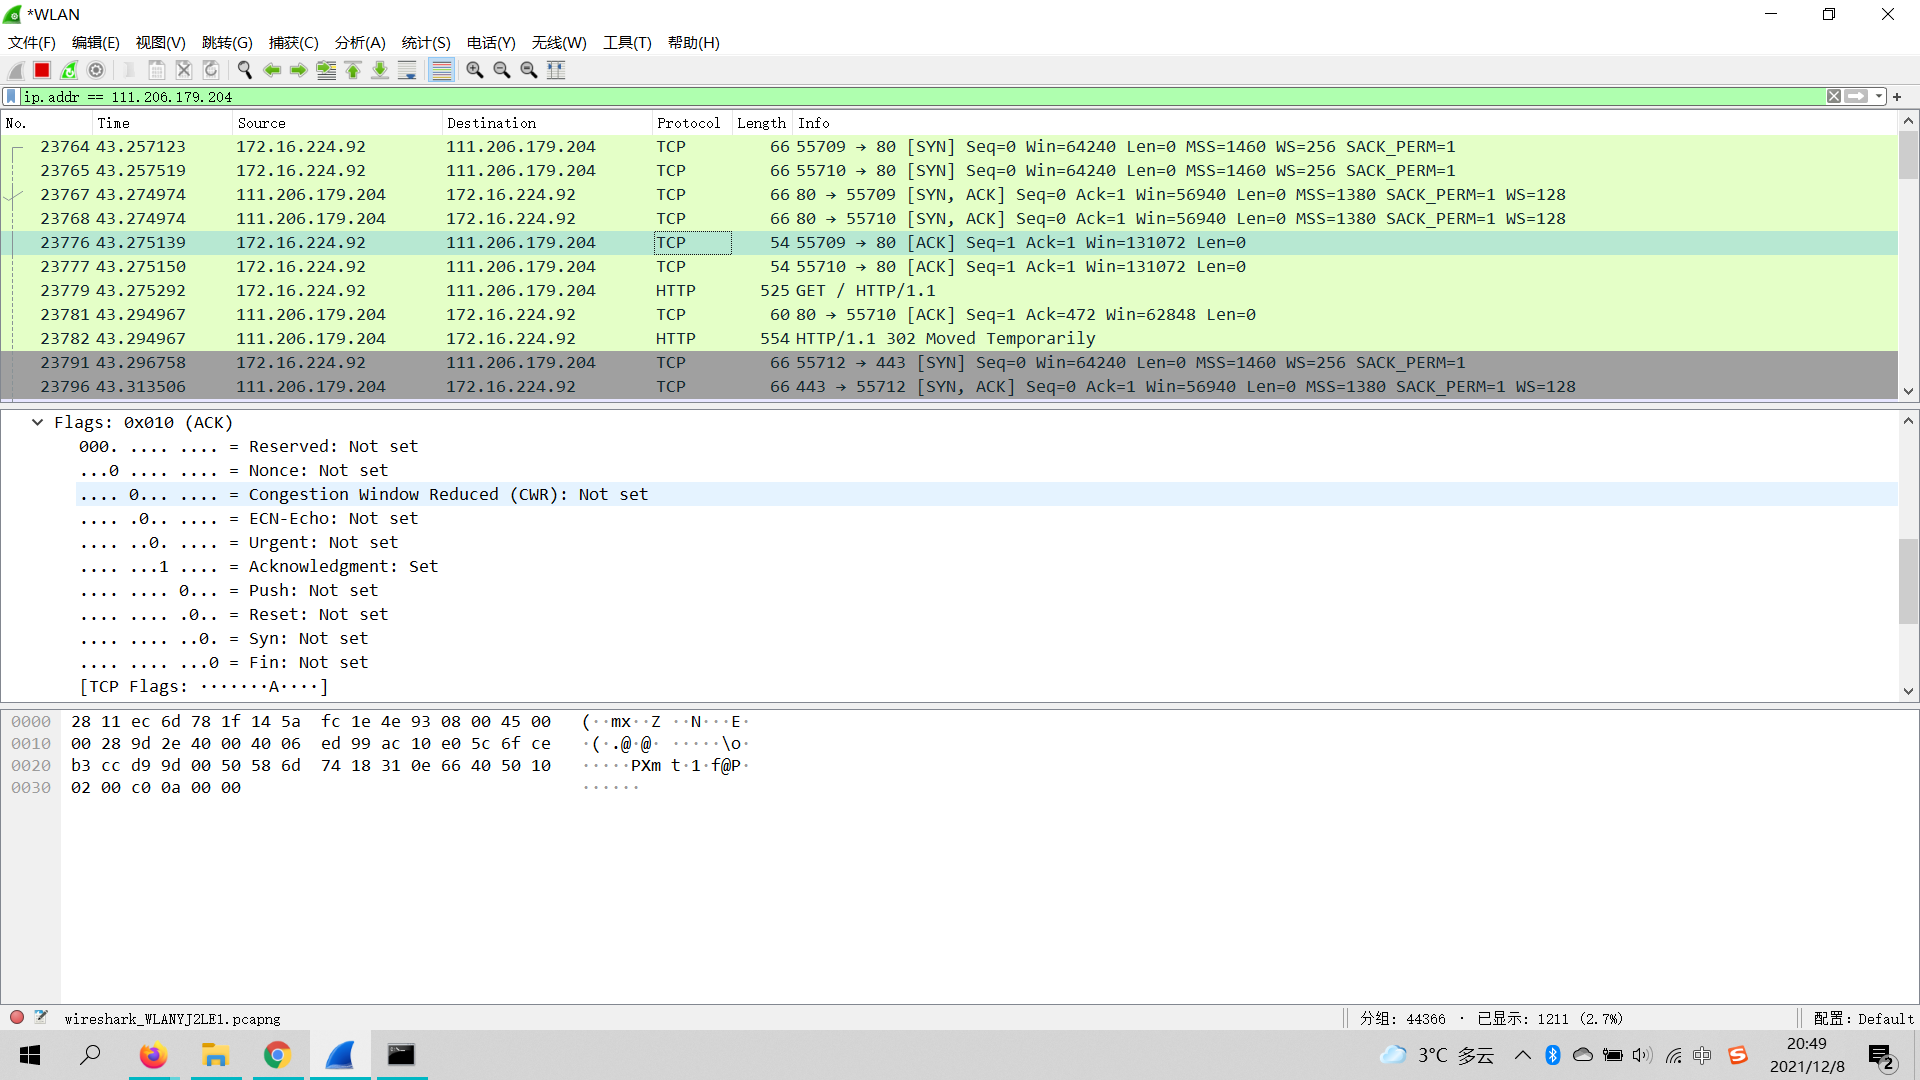Viewport: 1920px width, 1080px height.
Task: Click the display filter text field
Action: point(900,97)
